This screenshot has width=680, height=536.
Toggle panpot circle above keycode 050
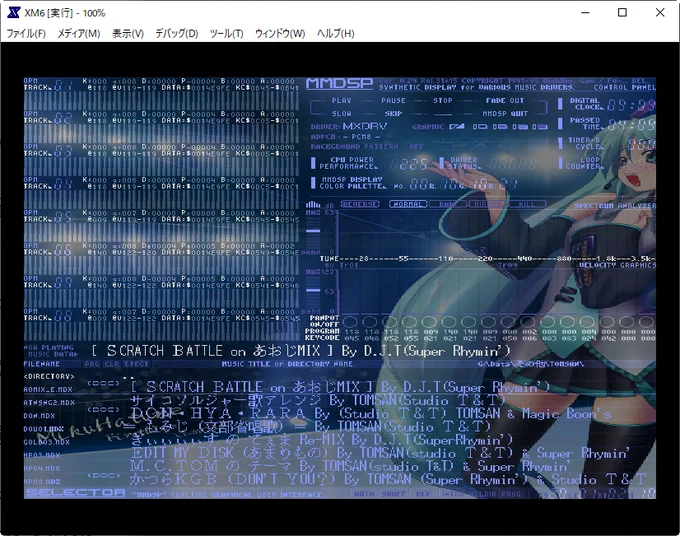[509, 322]
